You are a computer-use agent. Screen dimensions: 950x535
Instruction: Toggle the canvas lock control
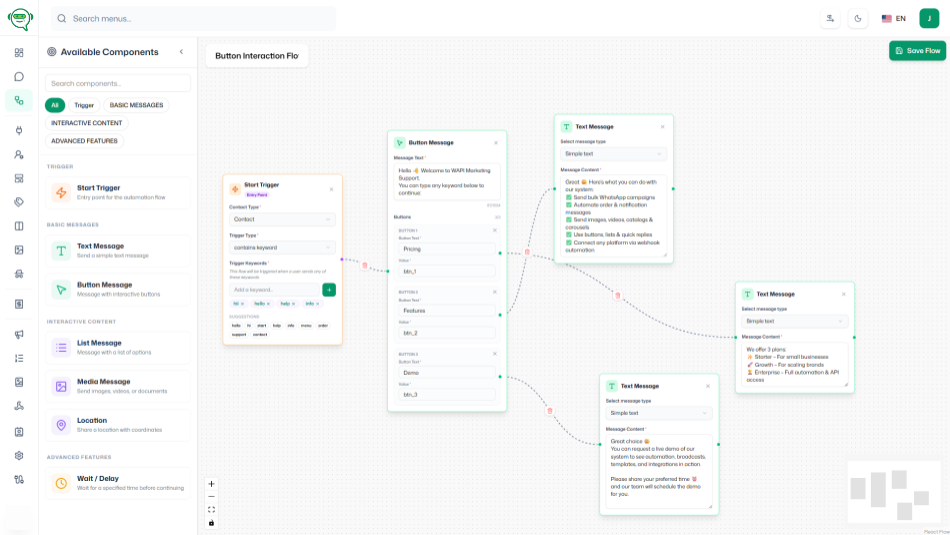tap(211, 523)
